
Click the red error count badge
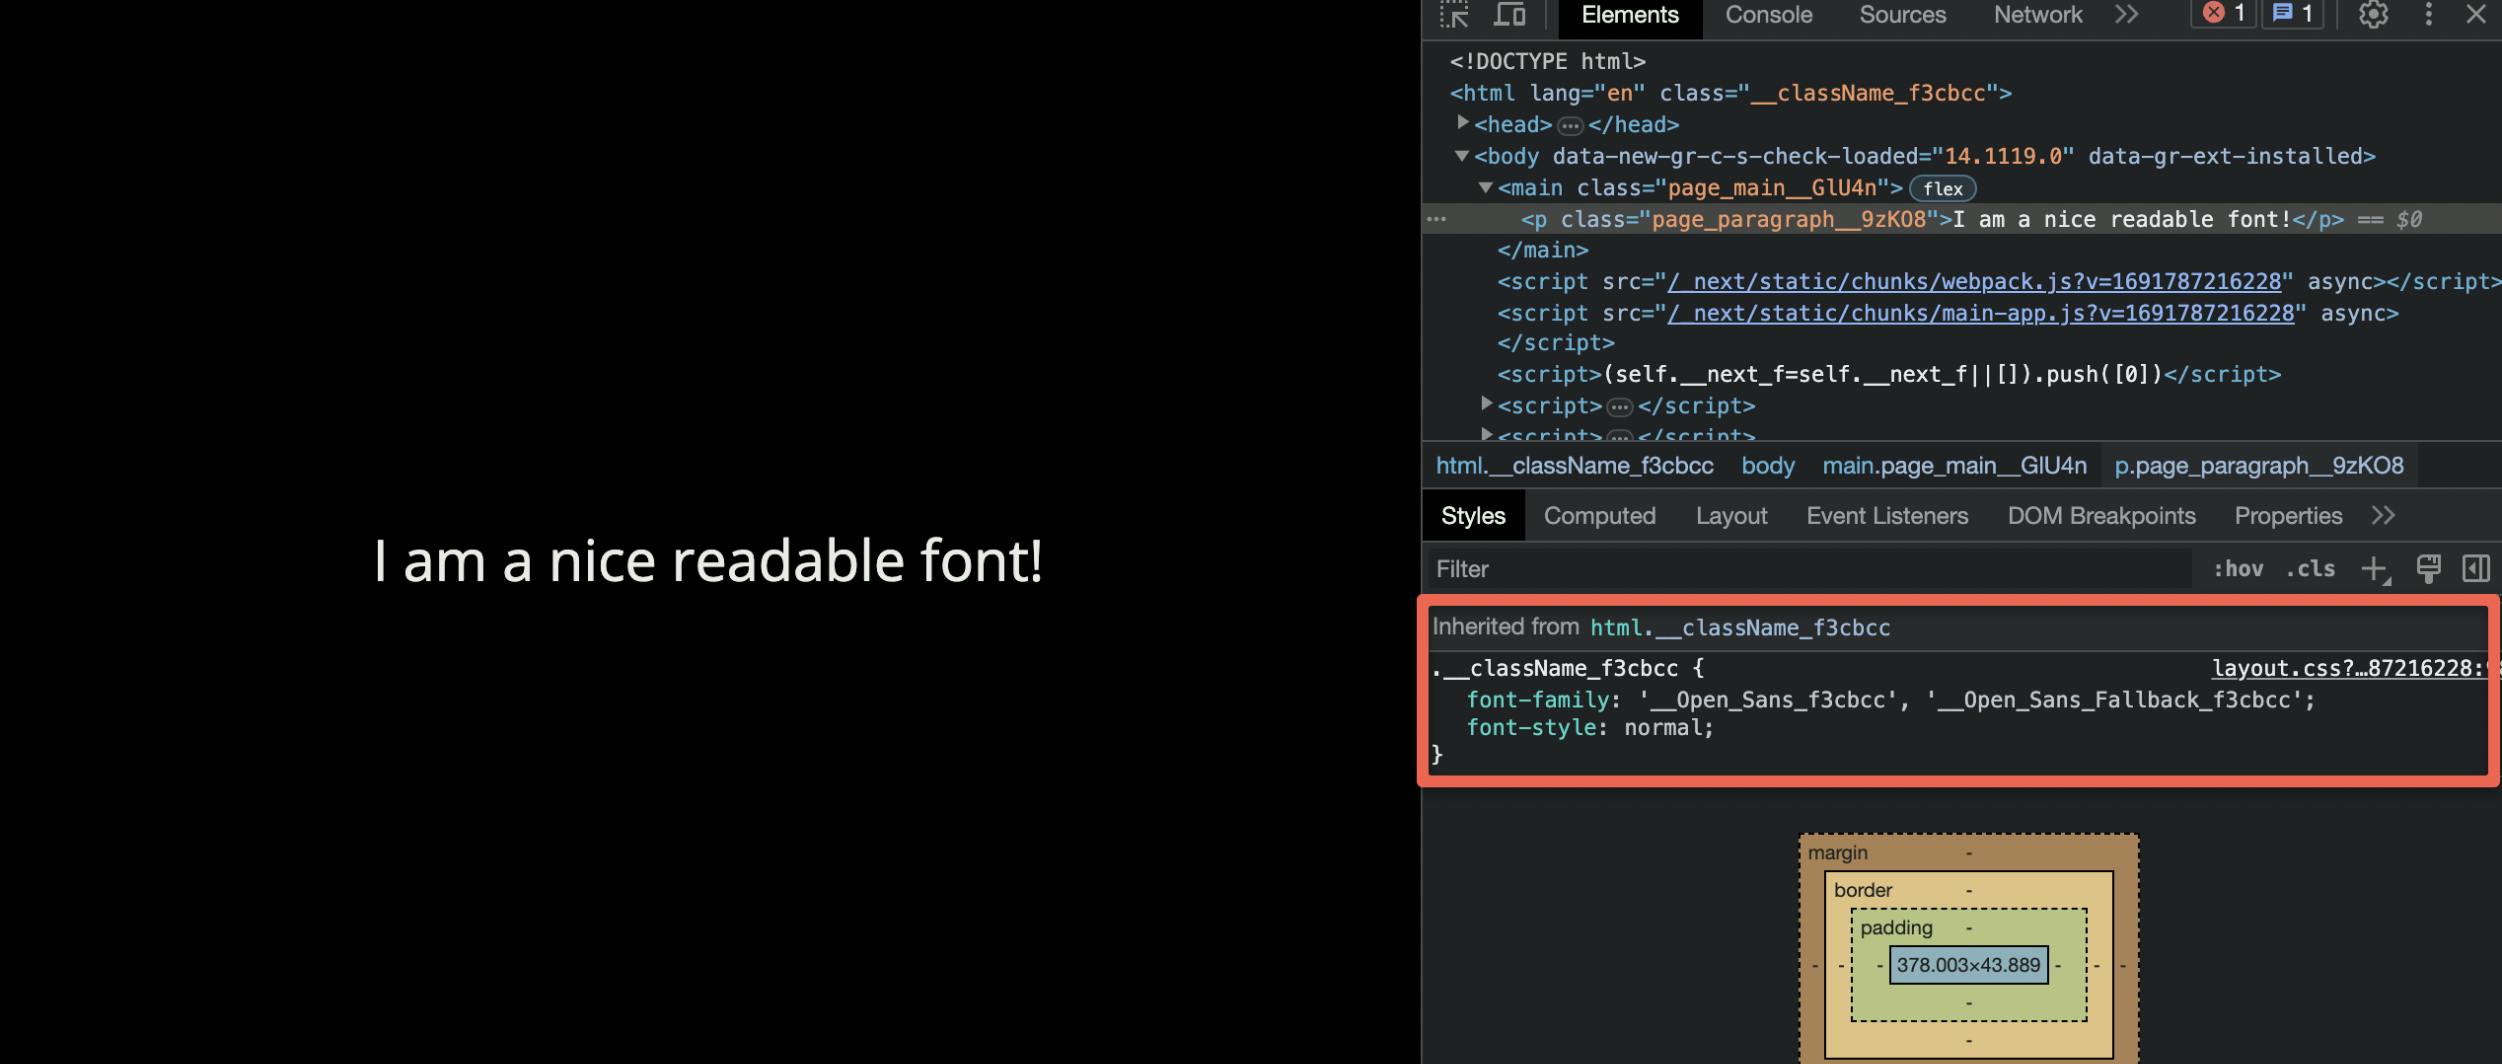coord(2223,14)
